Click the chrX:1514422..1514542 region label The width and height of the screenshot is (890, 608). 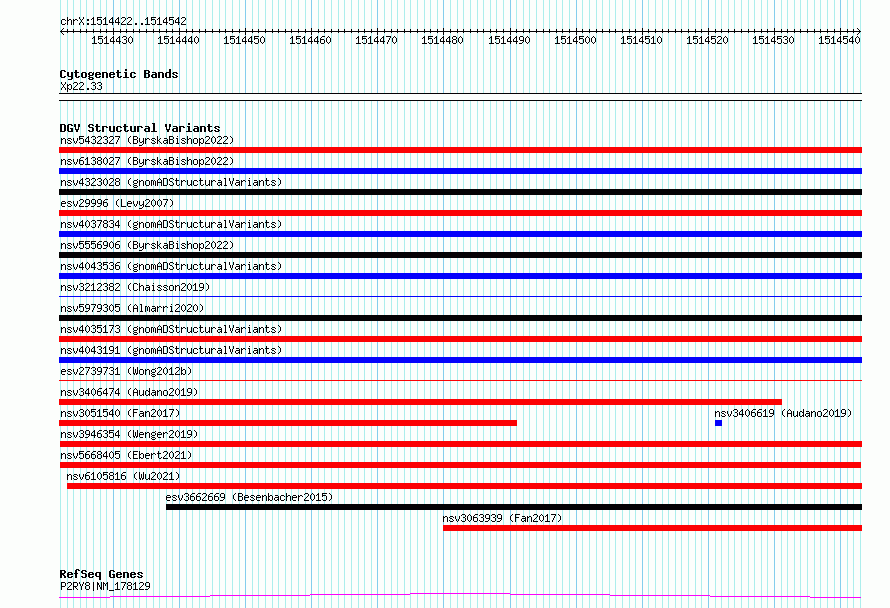[123, 21]
